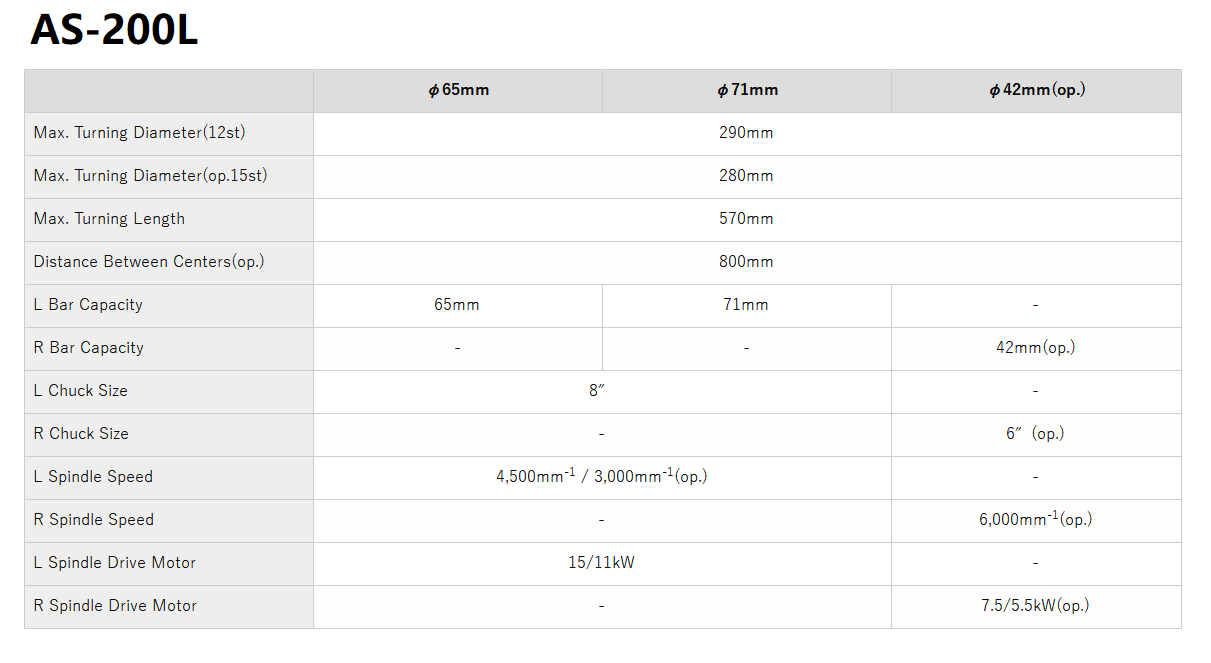Click the 8″ chuck size value

(x=598, y=391)
